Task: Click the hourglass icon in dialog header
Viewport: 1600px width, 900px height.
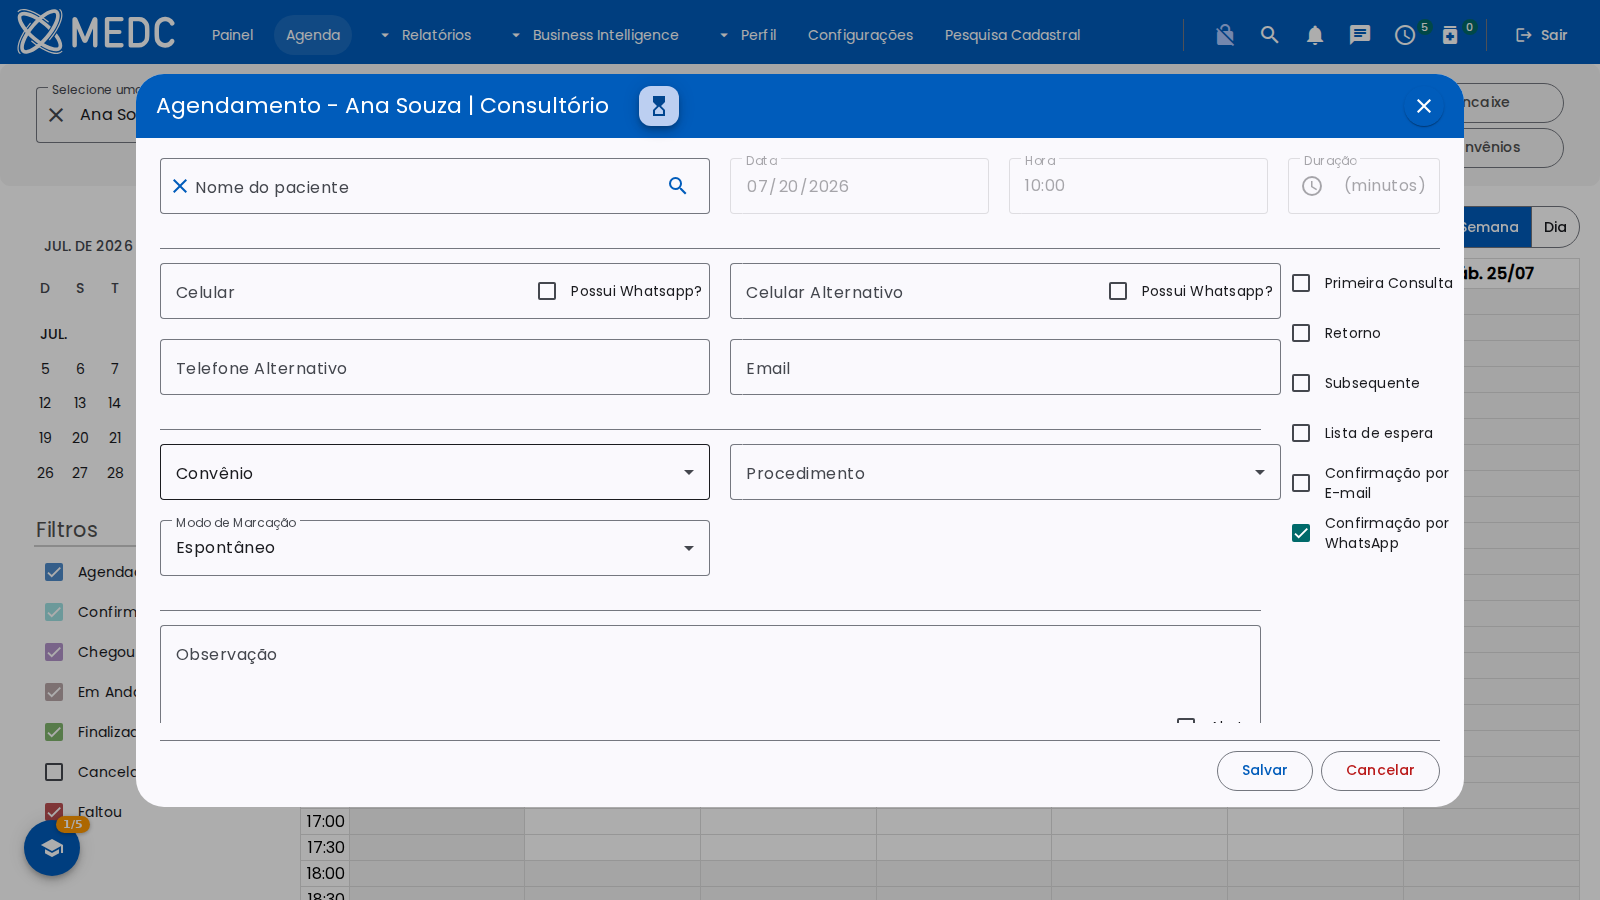Action: (x=659, y=106)
